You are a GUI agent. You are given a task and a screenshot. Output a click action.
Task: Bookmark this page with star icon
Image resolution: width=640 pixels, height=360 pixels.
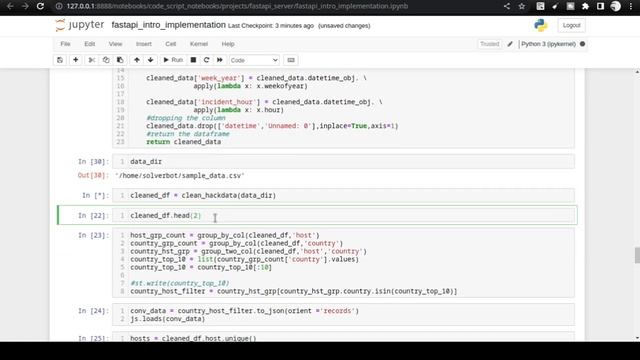point(522,6)
